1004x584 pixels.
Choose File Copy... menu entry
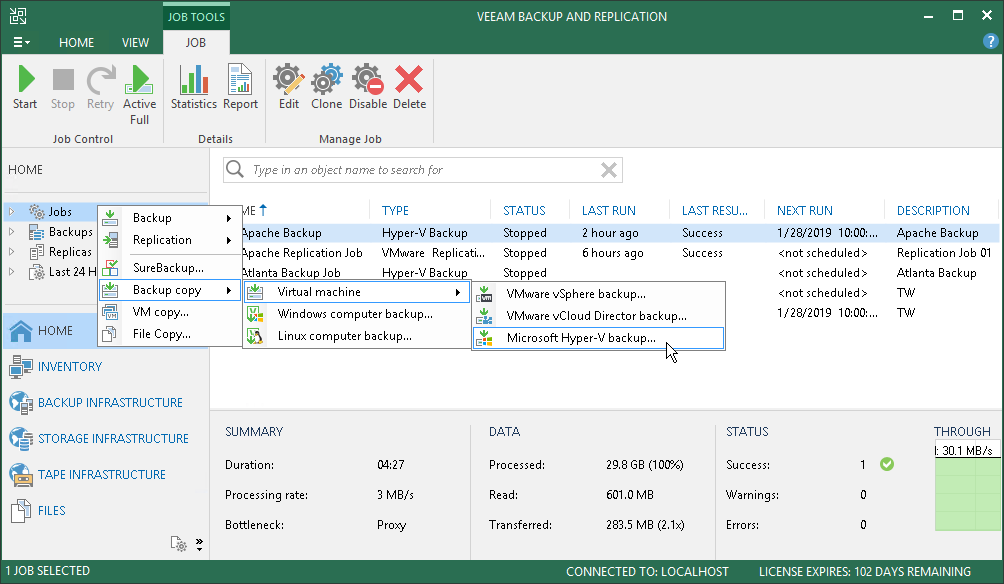169,334
